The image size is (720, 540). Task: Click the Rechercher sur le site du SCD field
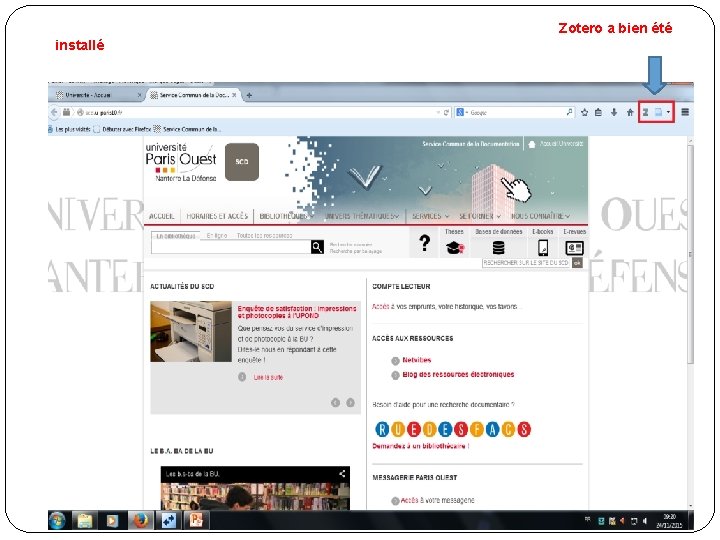click(x=526, y=263)
